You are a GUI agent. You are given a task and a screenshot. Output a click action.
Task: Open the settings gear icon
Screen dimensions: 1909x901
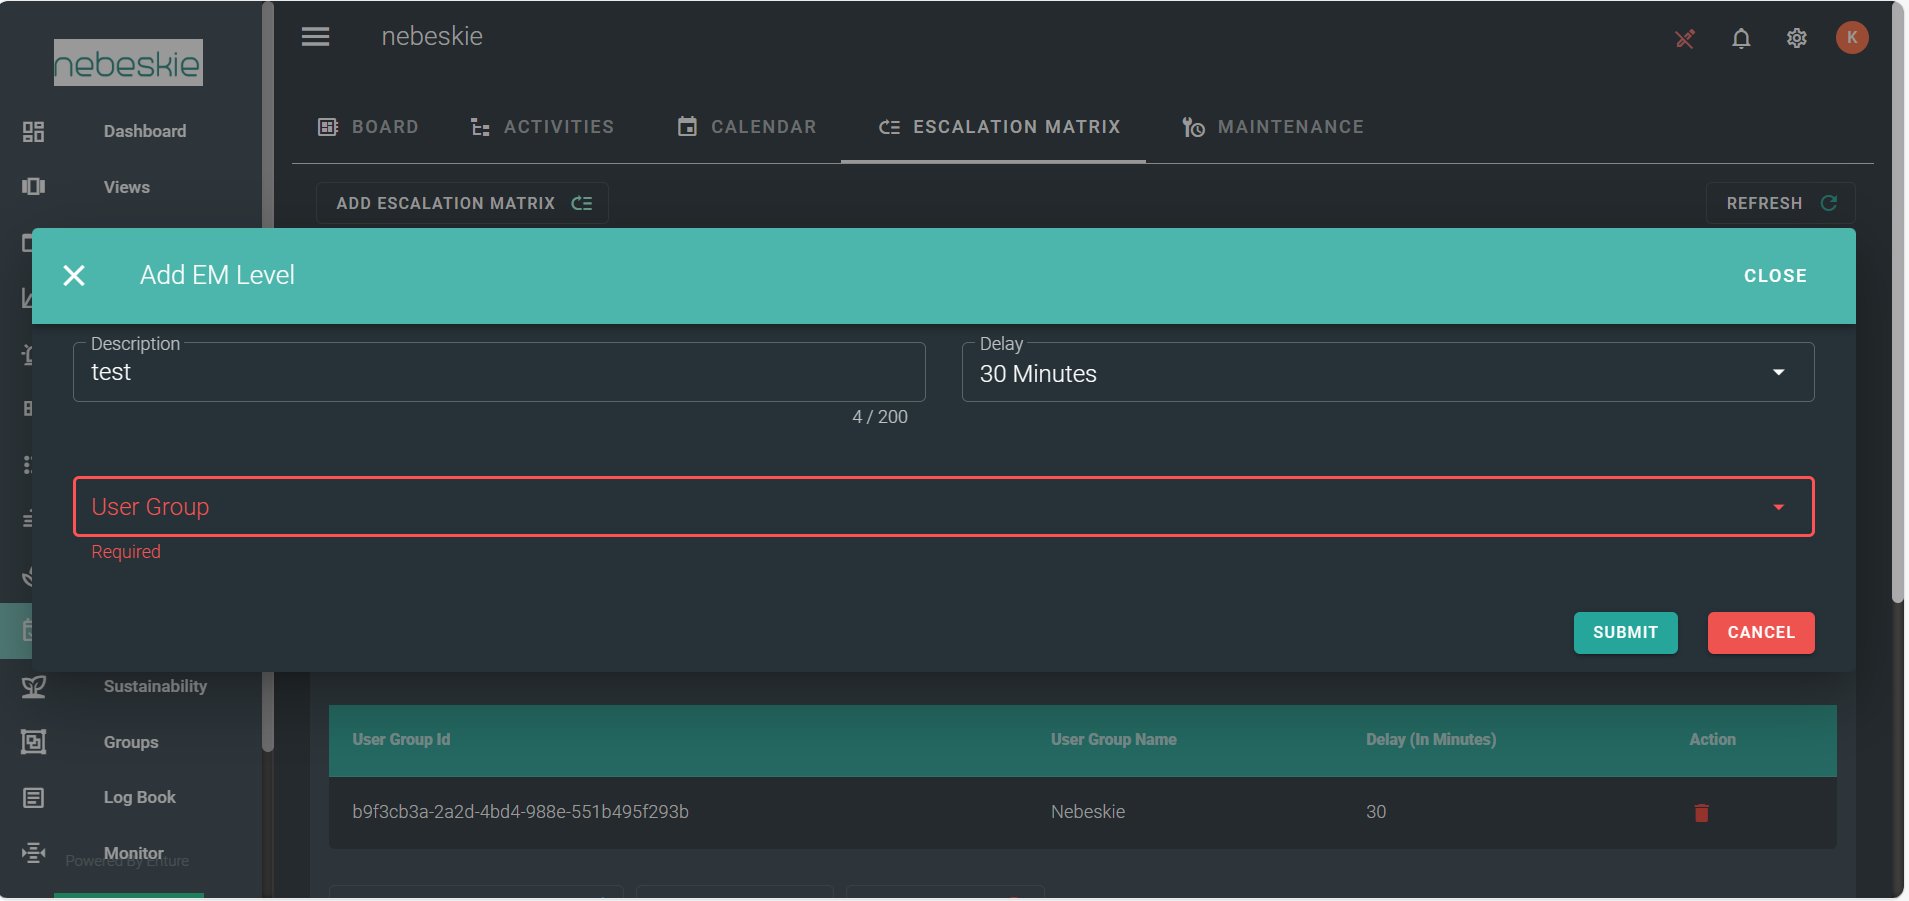pos(1797,38)
